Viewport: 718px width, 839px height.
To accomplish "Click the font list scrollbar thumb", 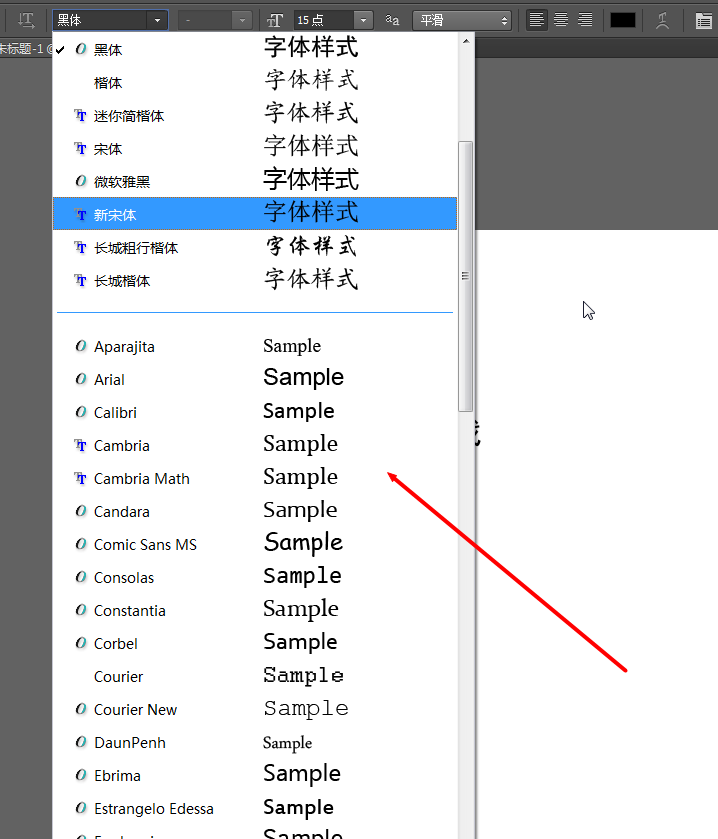I will (465, 276).
